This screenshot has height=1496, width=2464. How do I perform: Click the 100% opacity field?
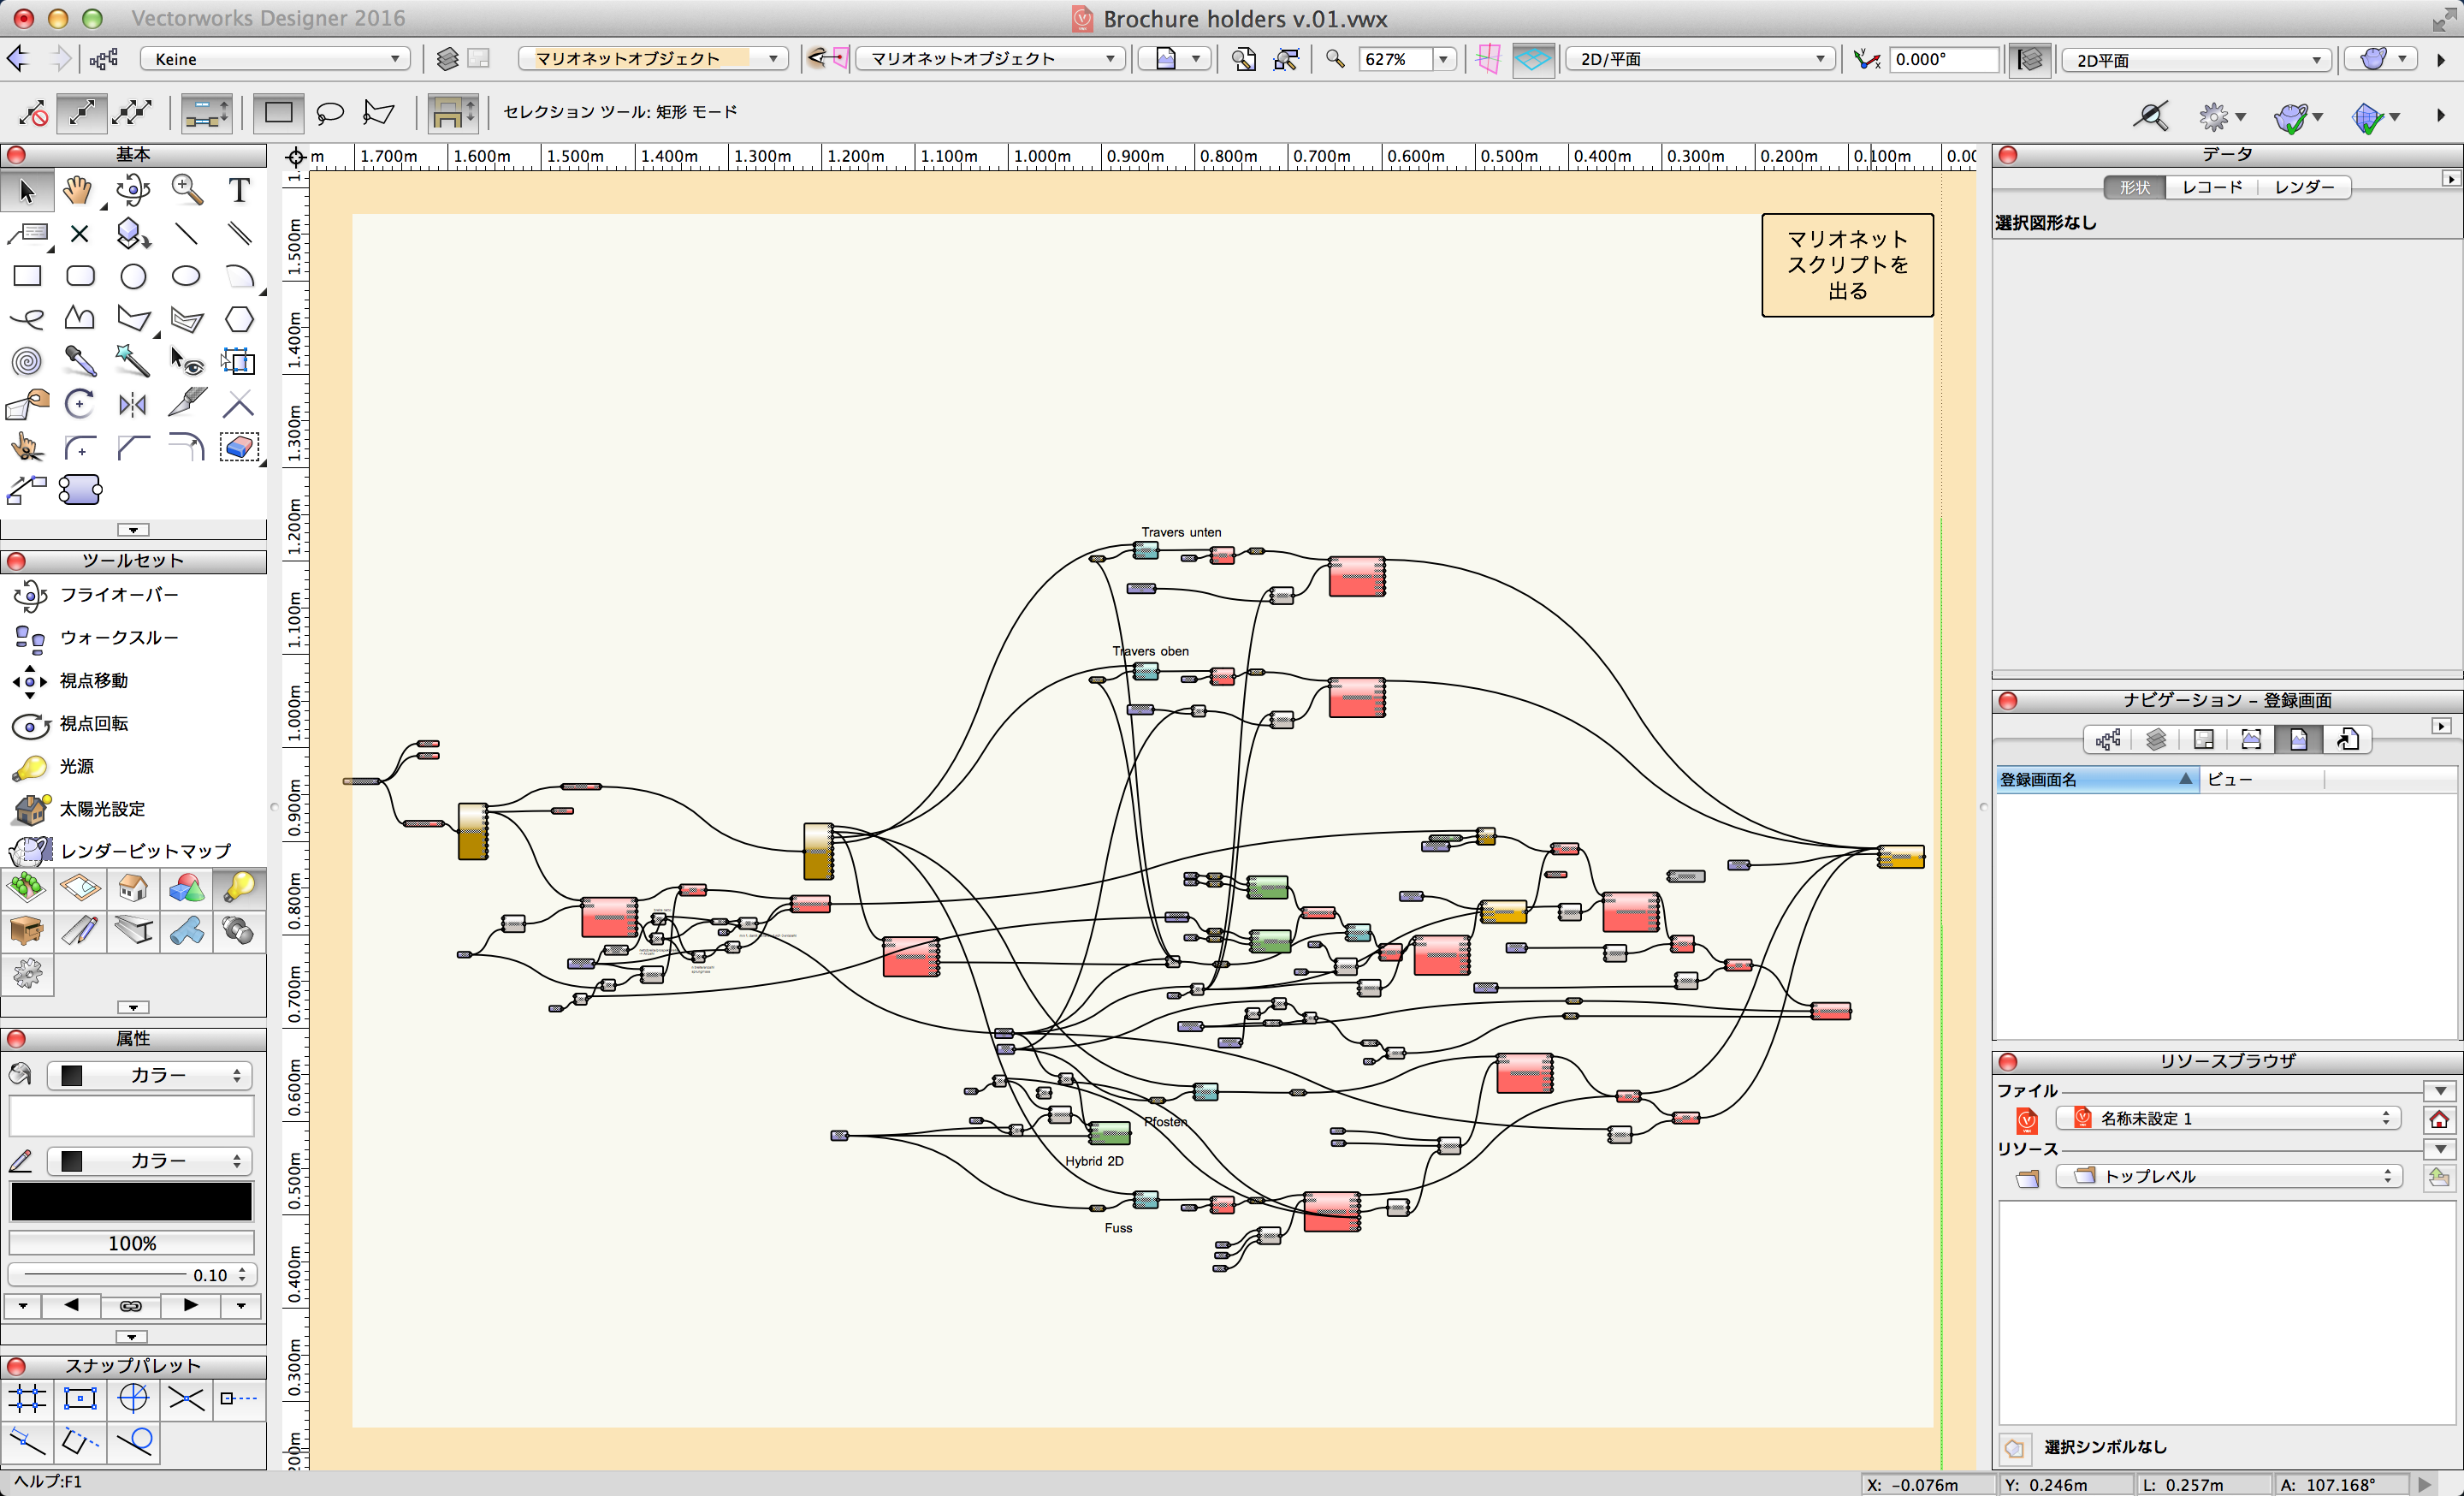coord(131,1243)
